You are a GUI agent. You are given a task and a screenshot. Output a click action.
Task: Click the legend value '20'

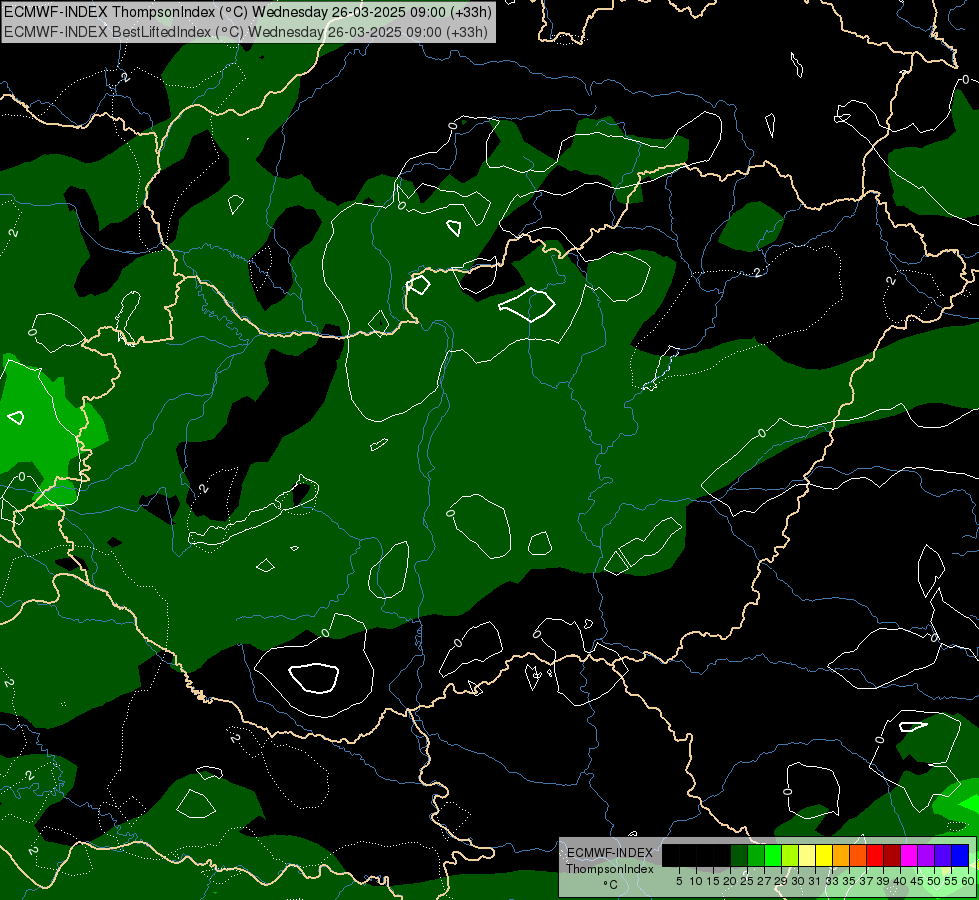point(731,881)
